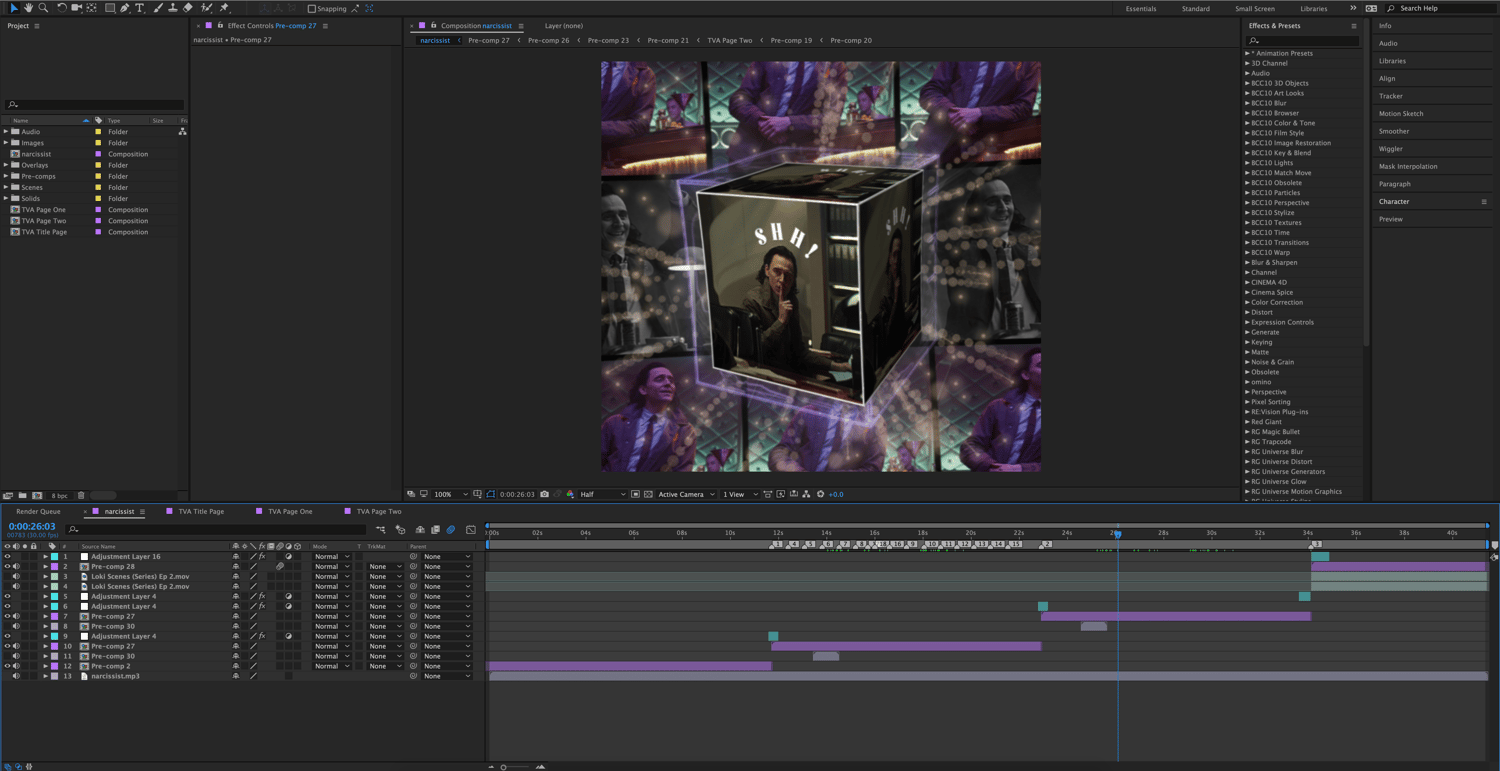The image size is (1500, 771).
Task: Open the Active Camera view dropdown
Action: coord(687,494)
